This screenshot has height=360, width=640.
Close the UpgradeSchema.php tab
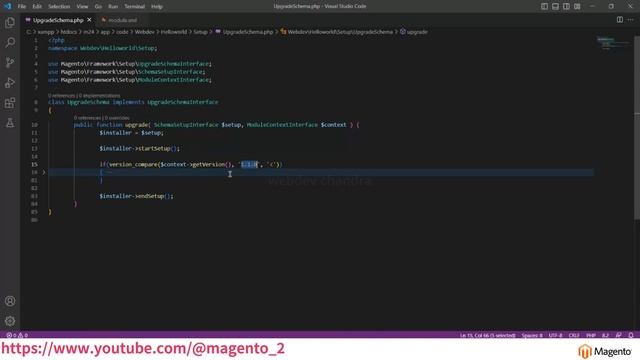(89, 20)
